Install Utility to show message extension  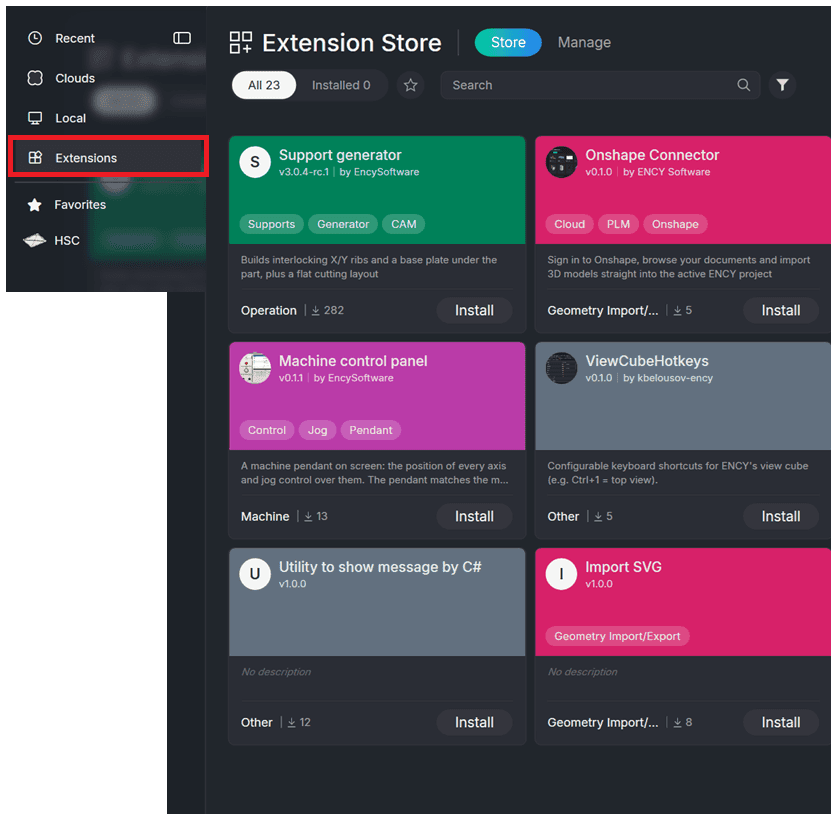pos(475,722)
